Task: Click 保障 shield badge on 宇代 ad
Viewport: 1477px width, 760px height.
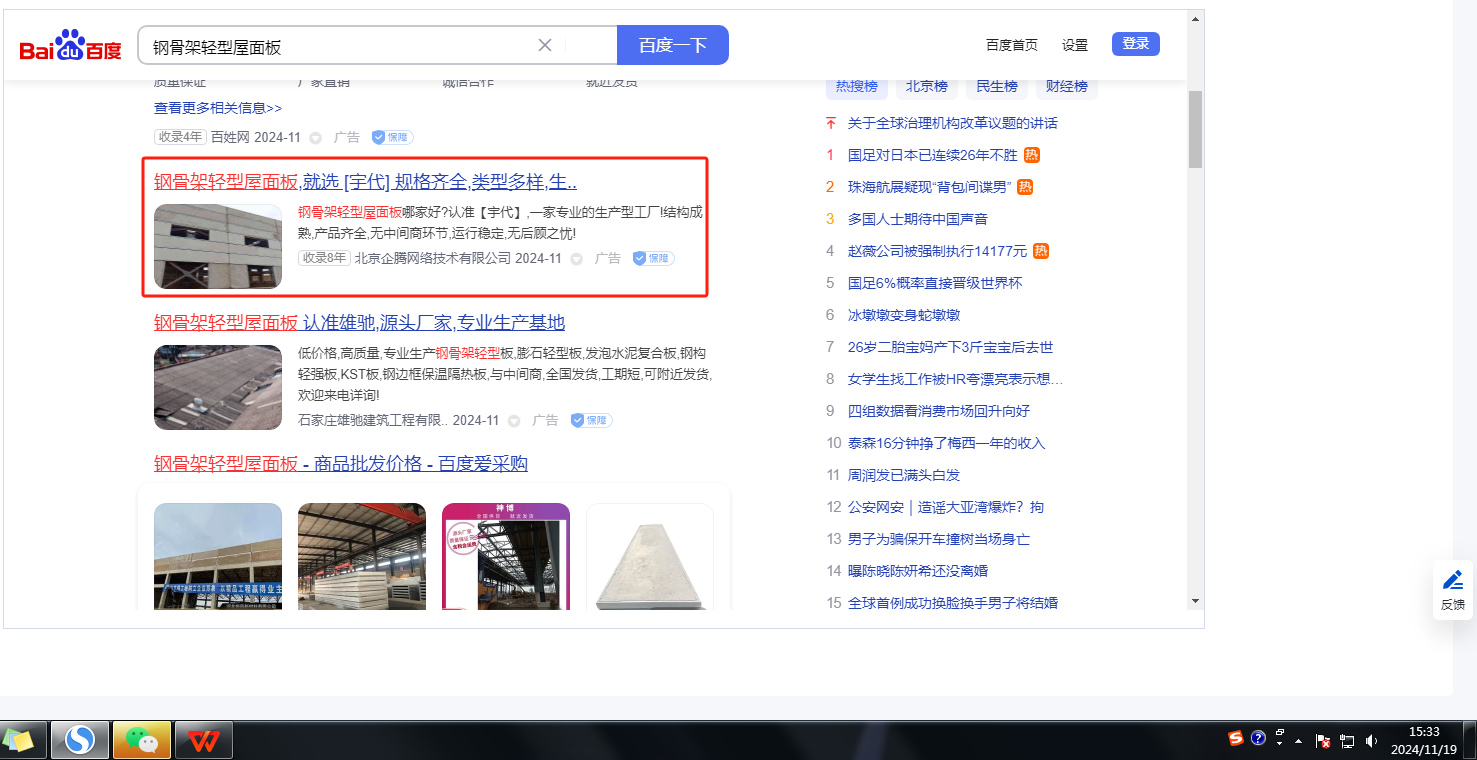Action: tap(654, 258)
